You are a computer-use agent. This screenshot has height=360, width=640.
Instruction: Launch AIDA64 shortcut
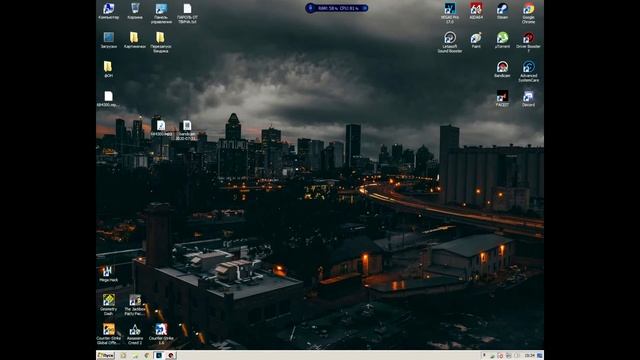click(476, 11)
